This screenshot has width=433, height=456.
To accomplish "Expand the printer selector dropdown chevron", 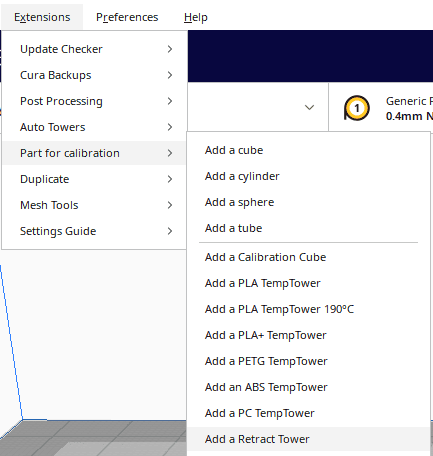I will pyautogui.click(x=309, y=107).
